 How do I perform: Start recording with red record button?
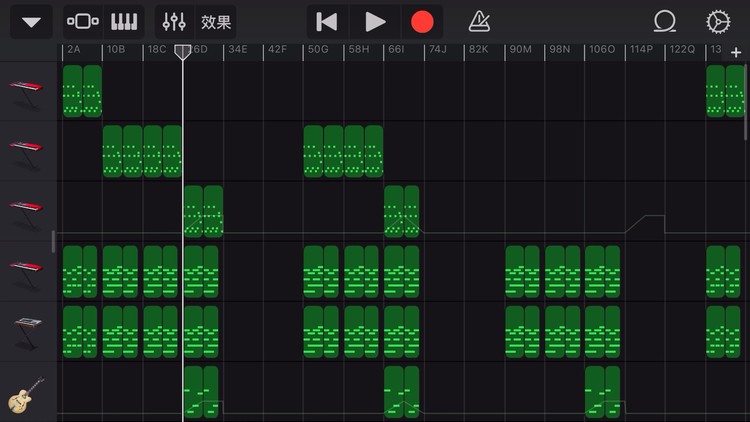pos(422,22)
